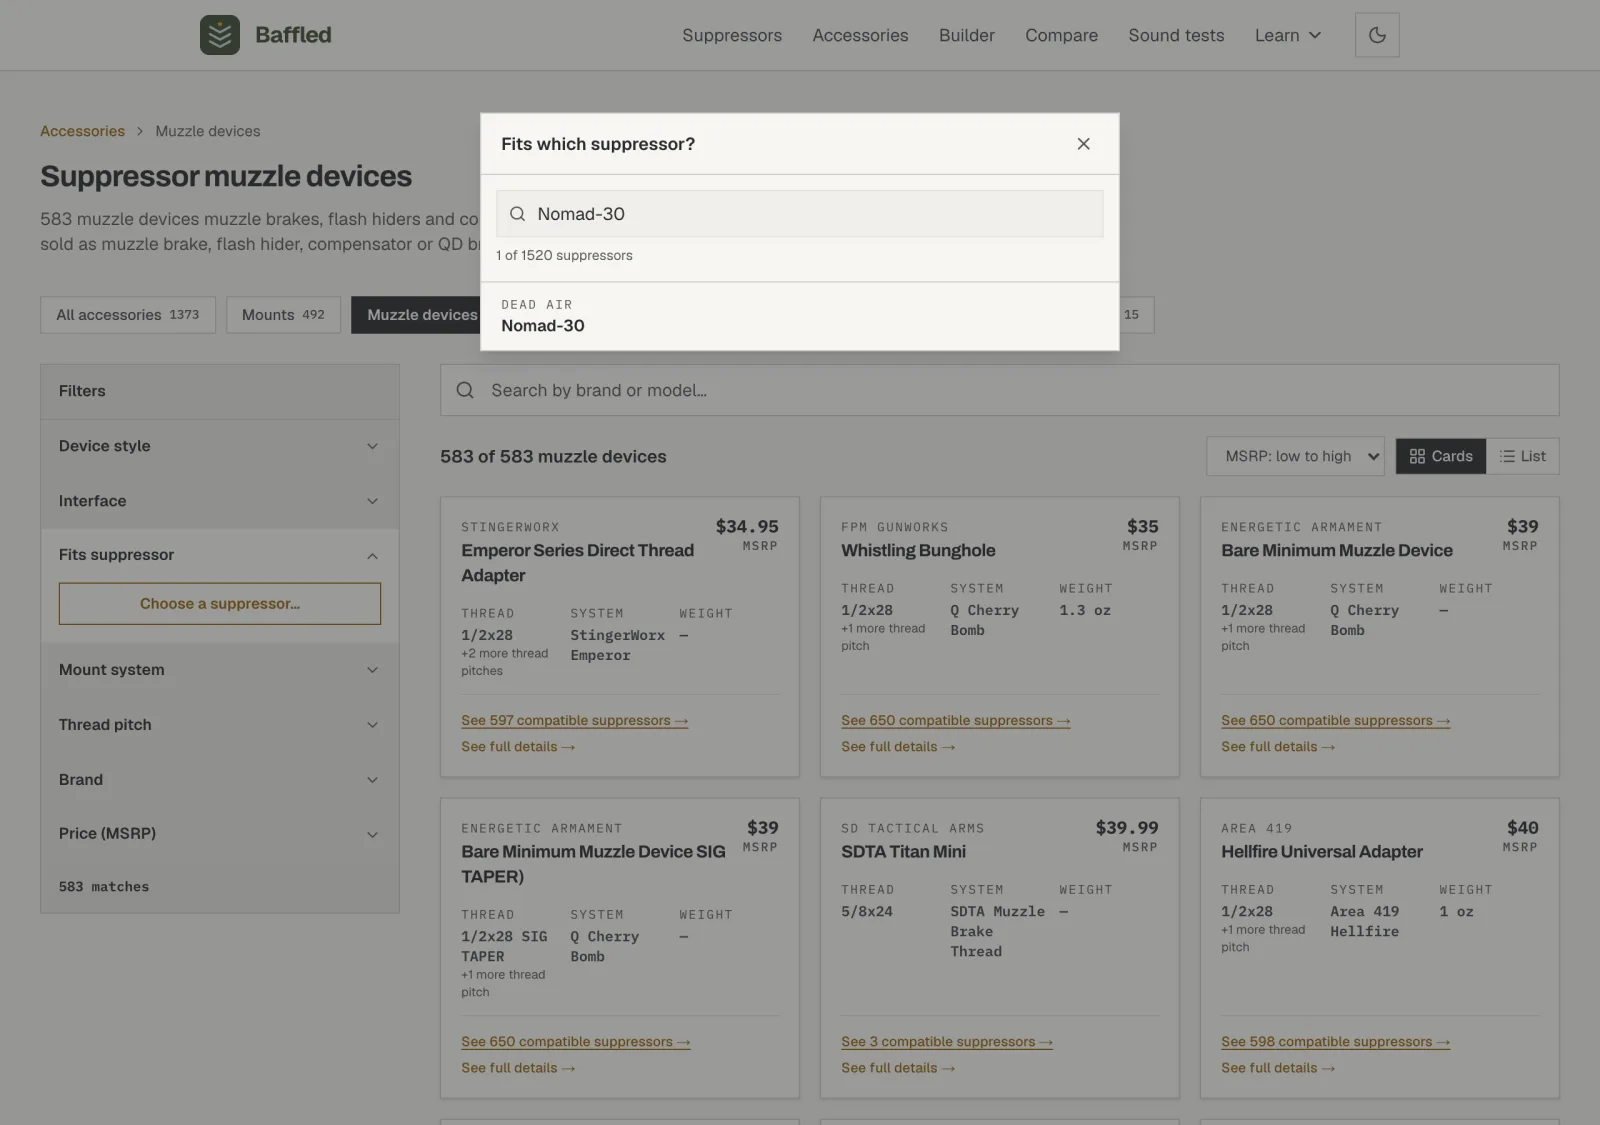Click the Hellfire Universal Adapter card title
The height and width of the screenshot is (1125, 1600).
1322,852
